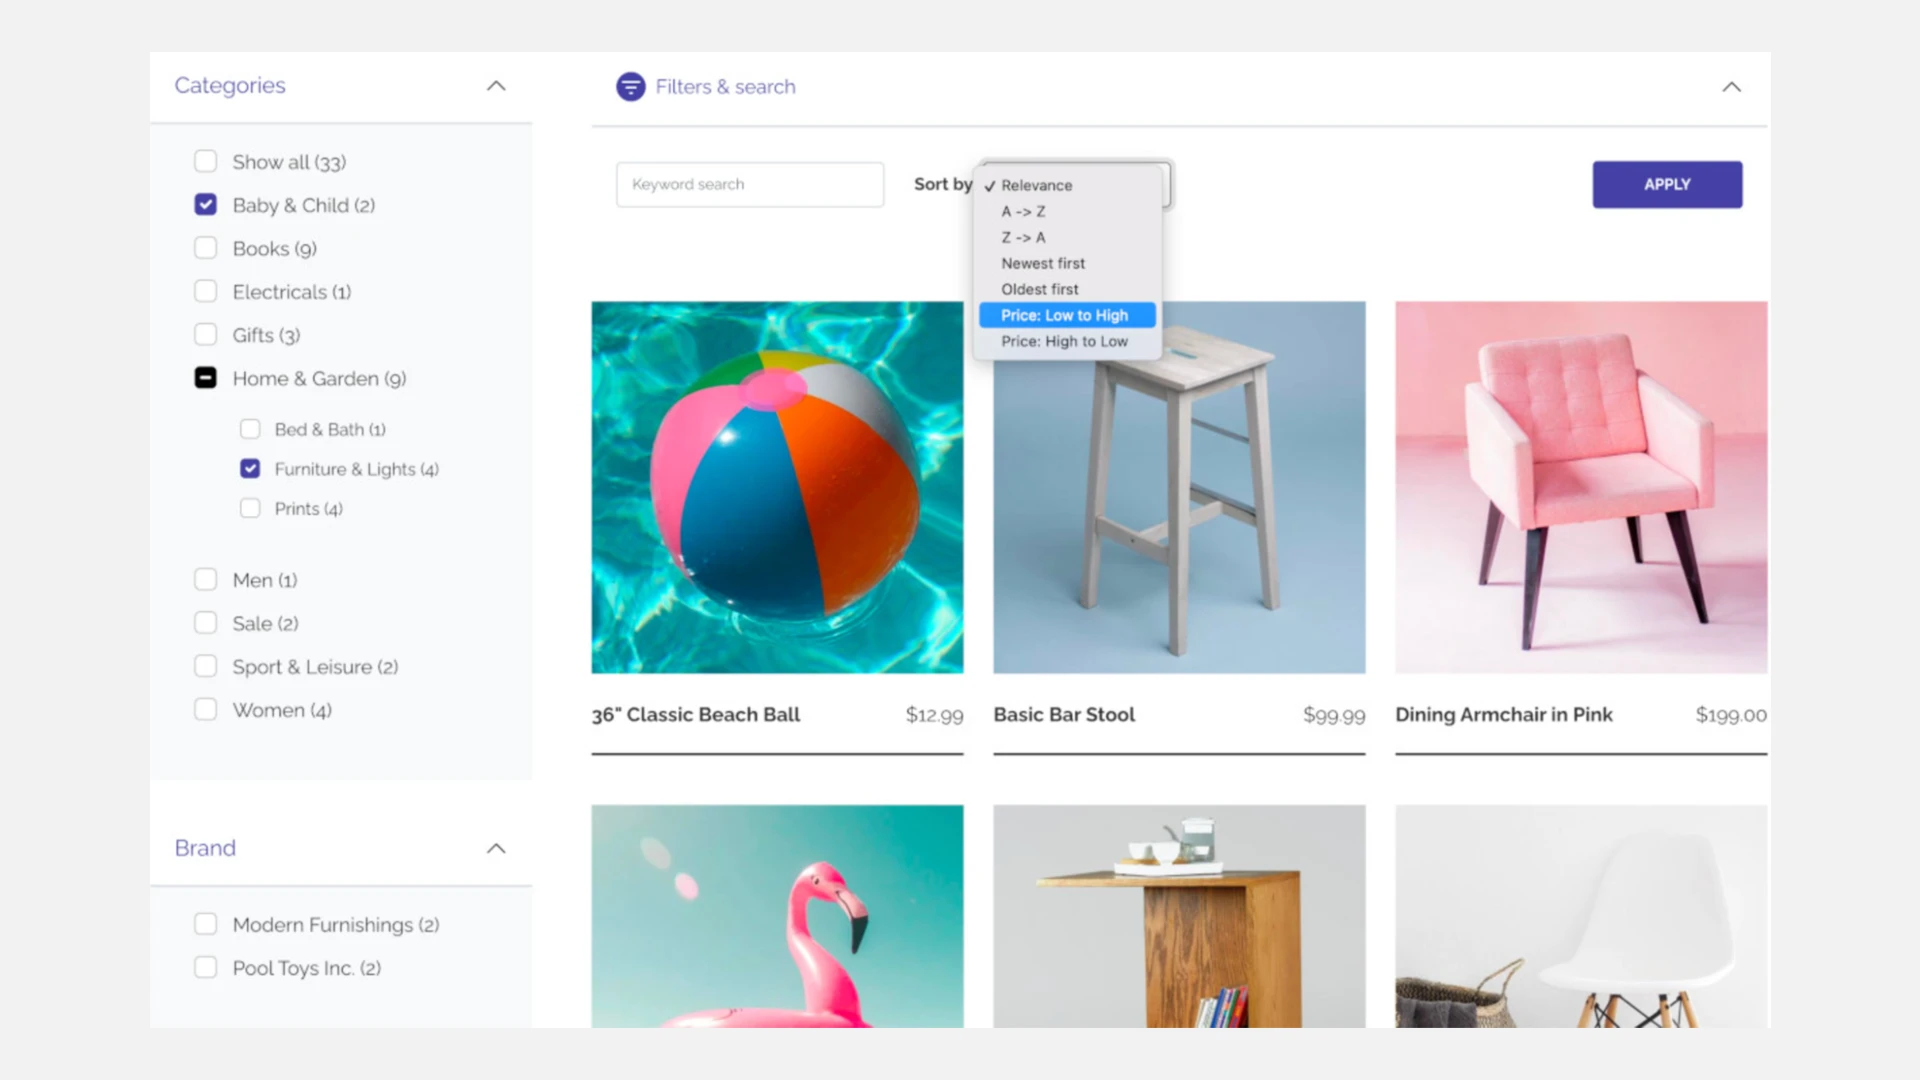The image size is (1920, 1080).
Task: Click the Brand heading text
Action: 205,848
